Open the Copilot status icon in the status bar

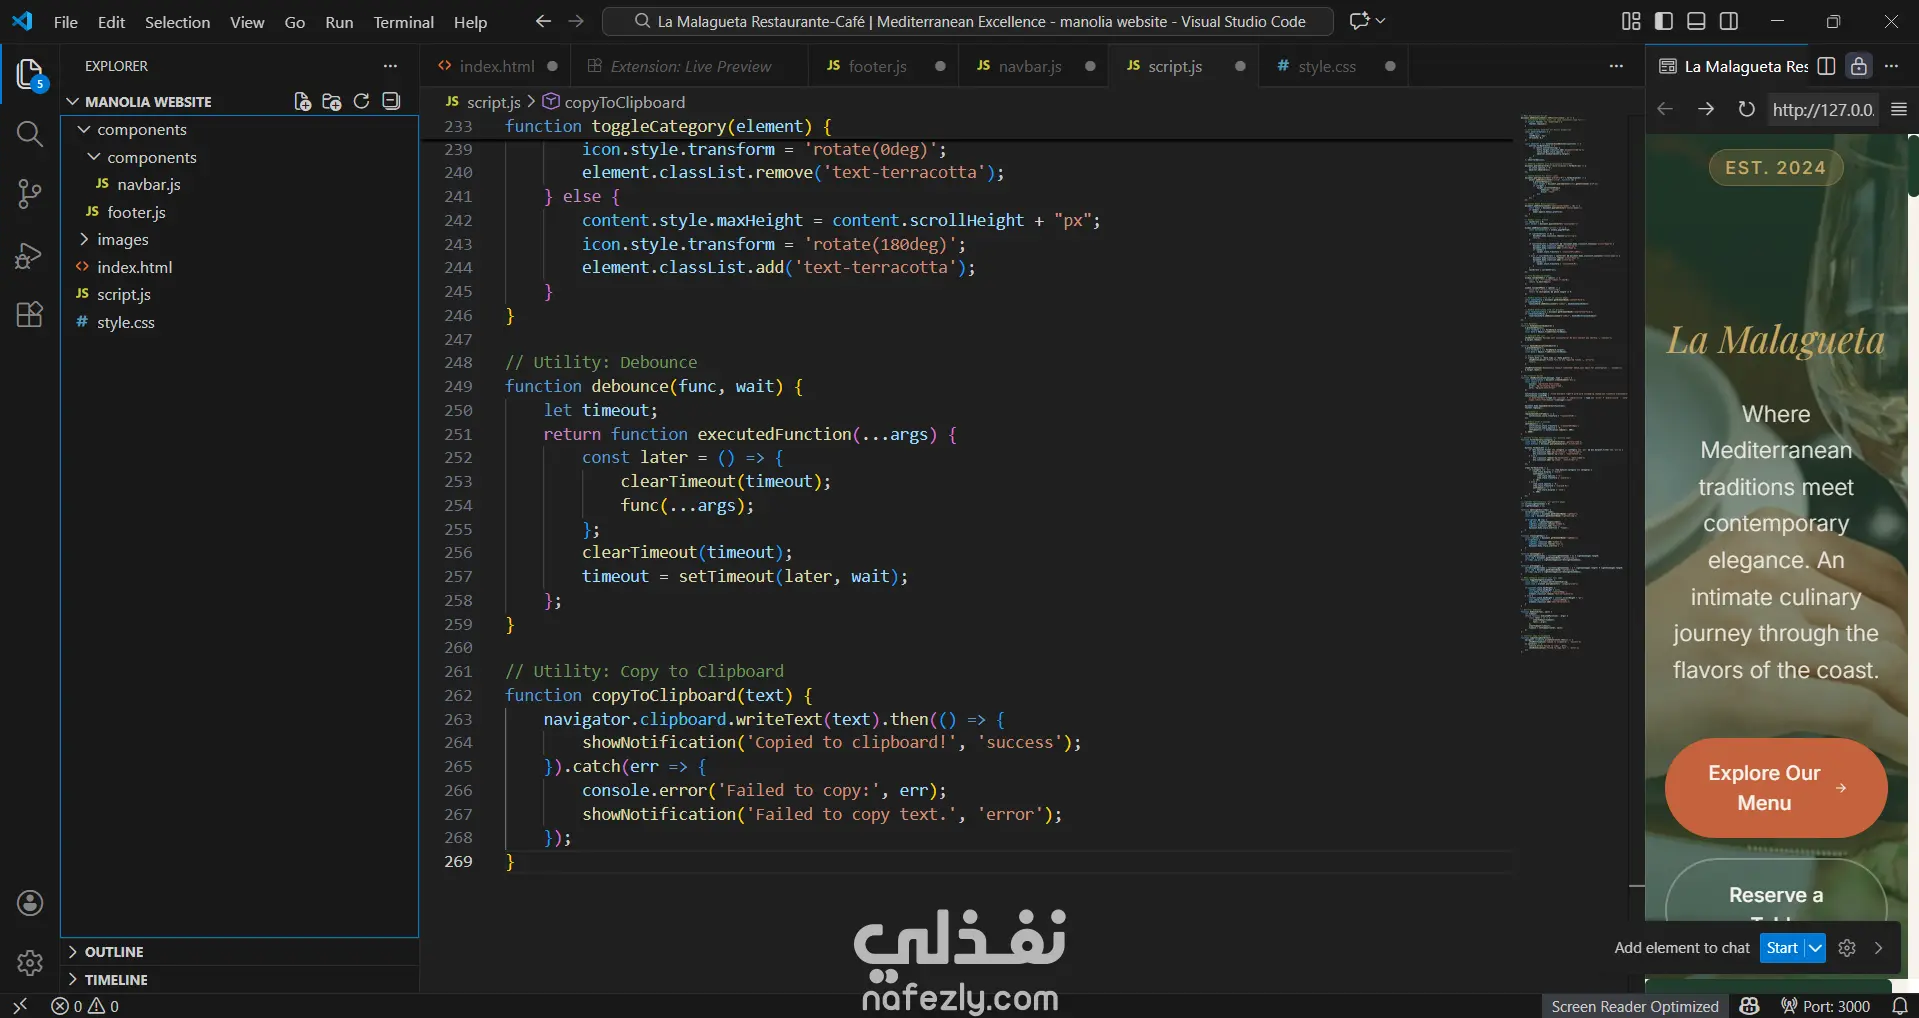(1749, 1006)
